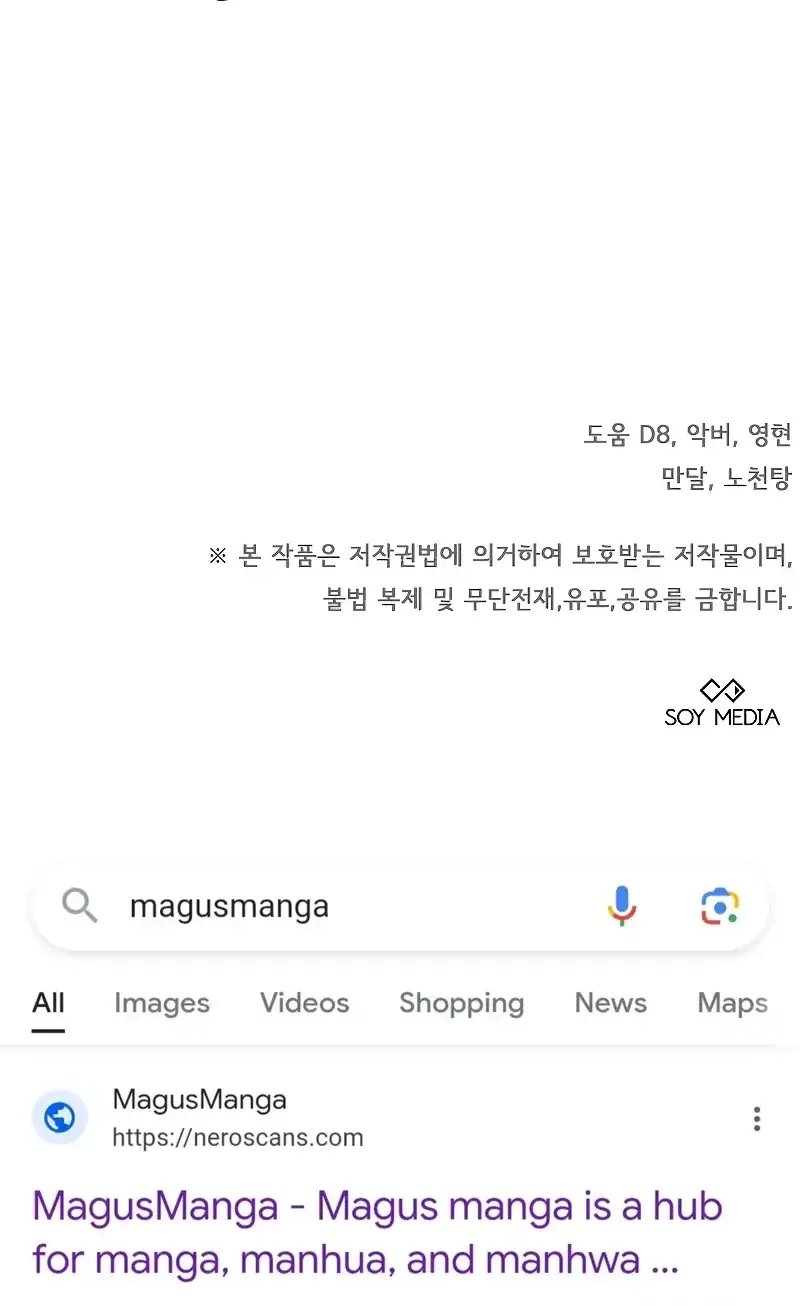Focus the search box containing magusmanga

coord(400,906)
